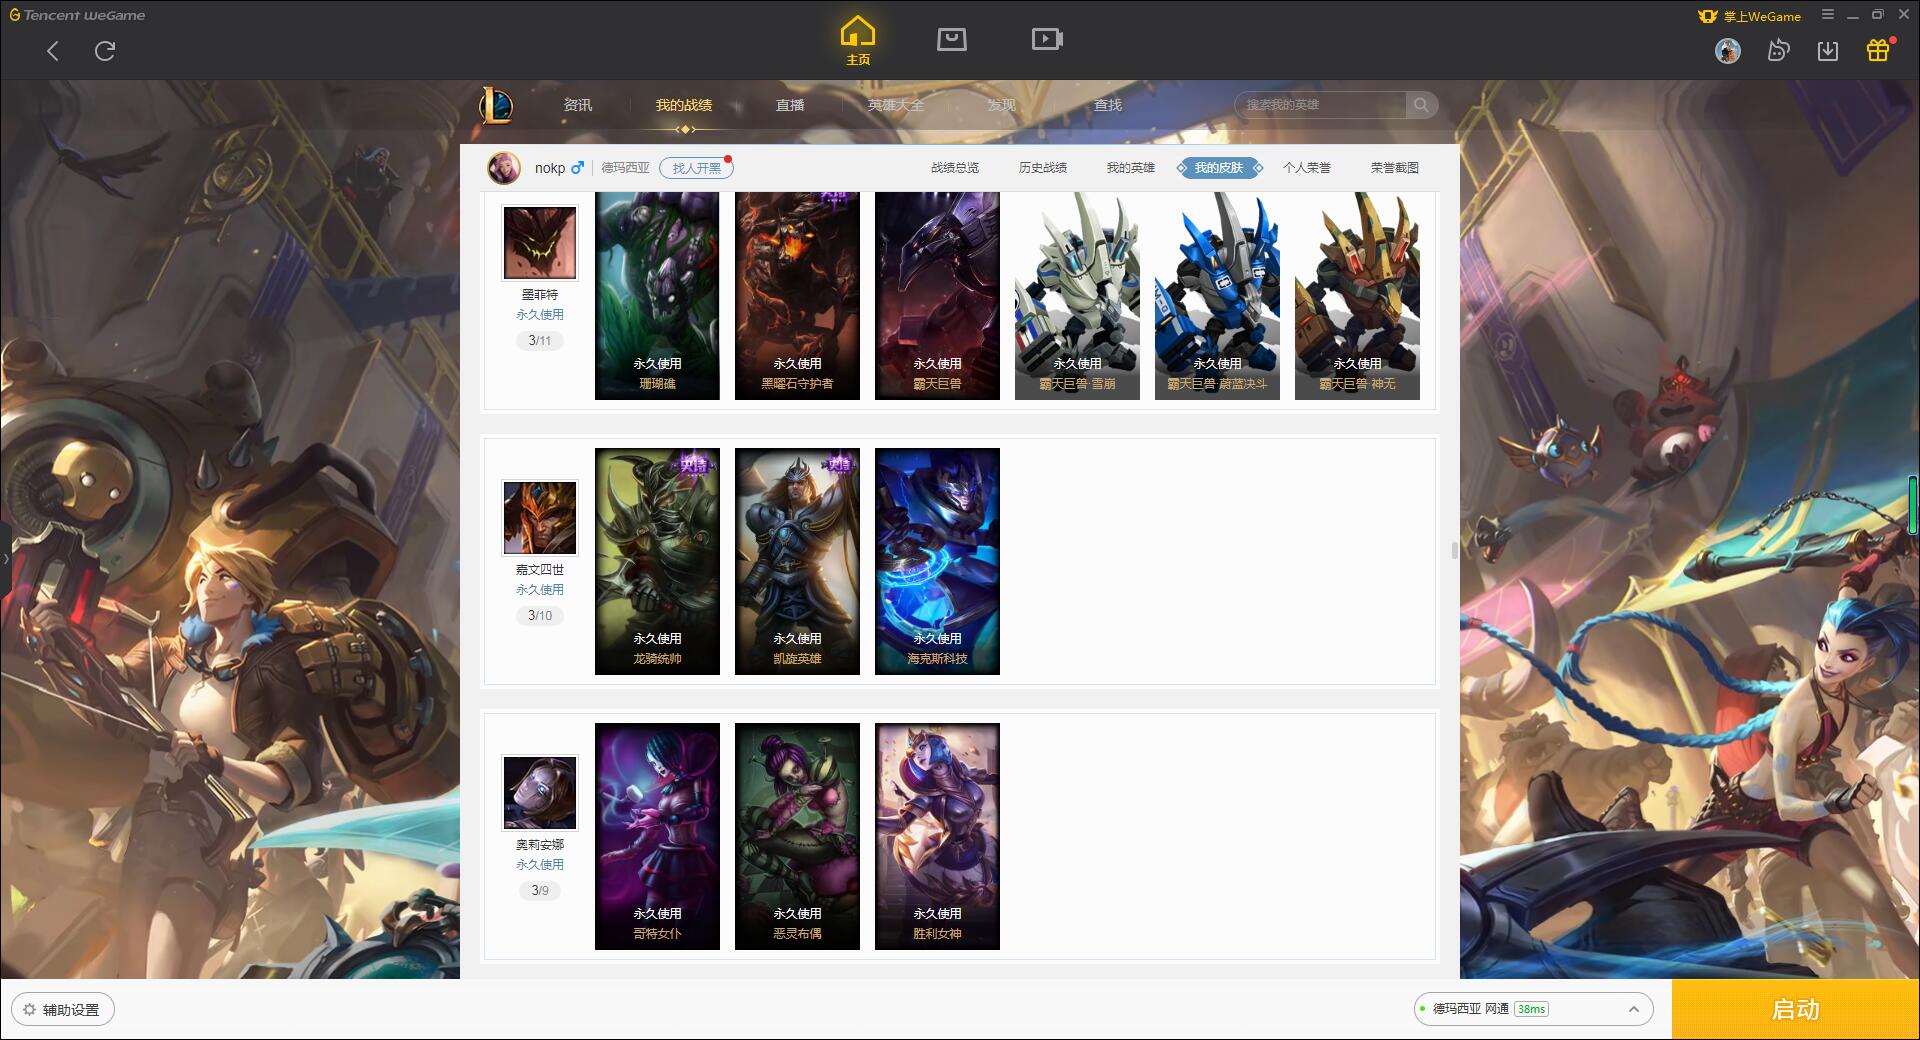1920x1040 pixels.
Task: Click the 珊瑚礁 skin thumbnail
Action: point(657,296)
